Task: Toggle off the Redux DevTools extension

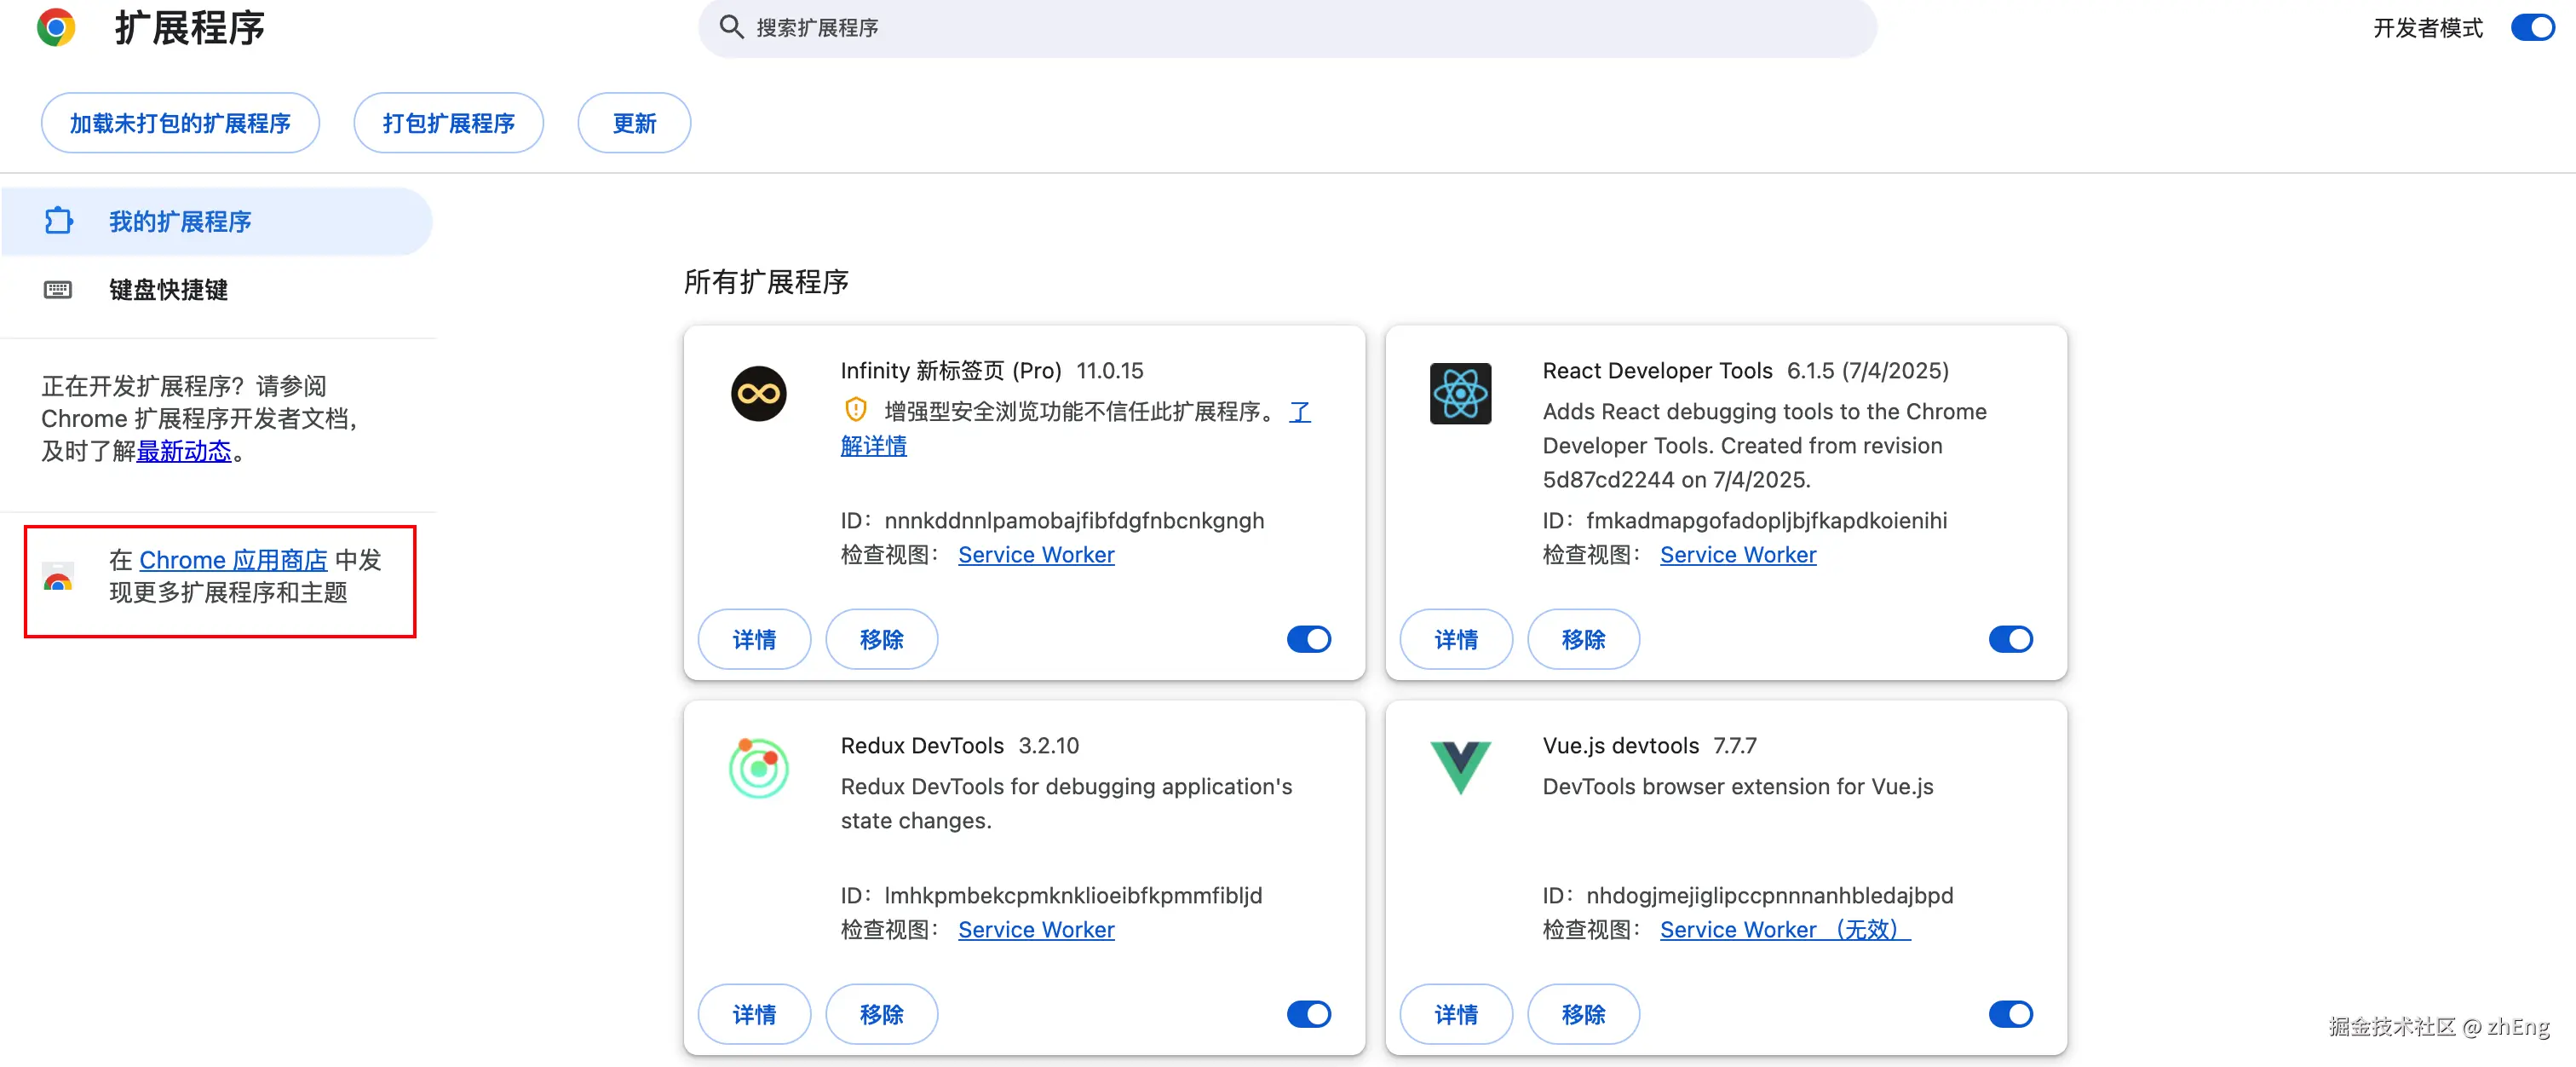Action: [x=1308, y=1014]
